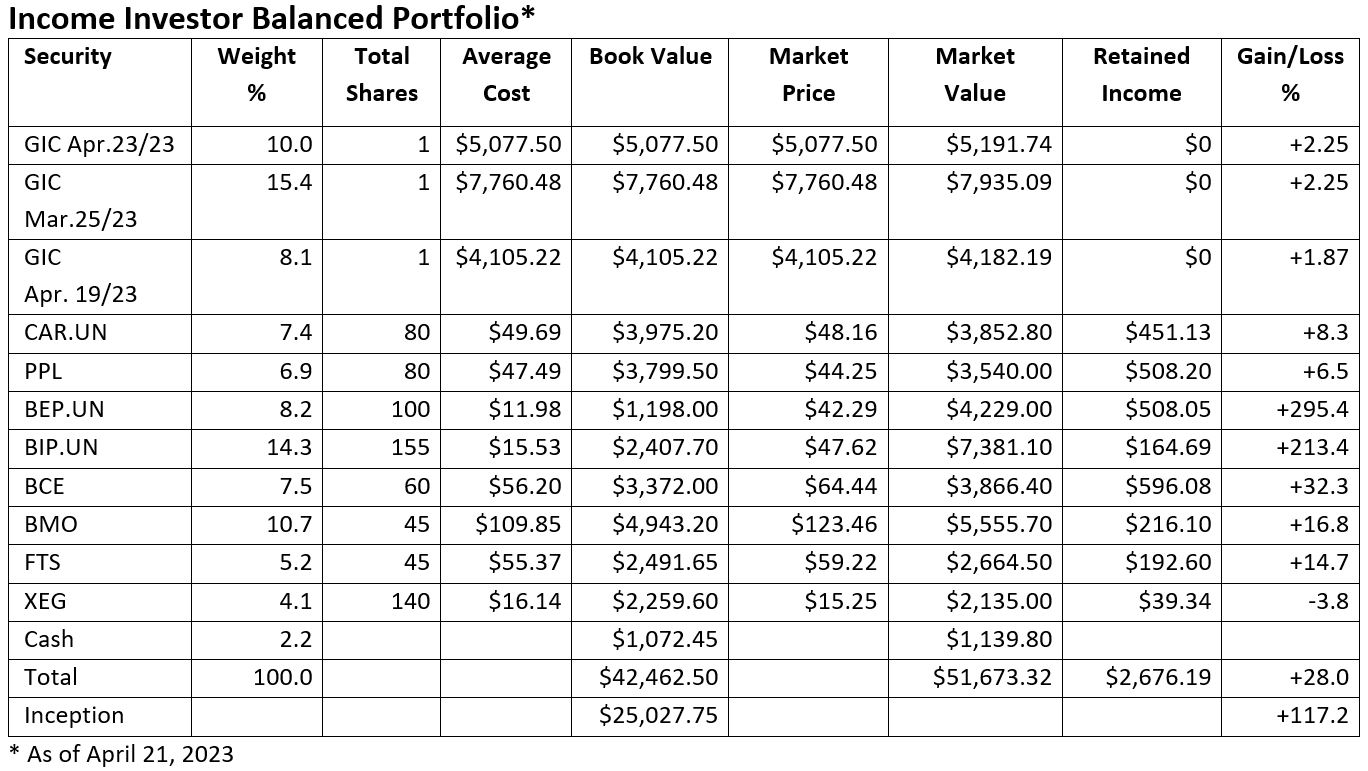Screen dimensions: 1368x771
Task: Select the GIC Apr.23/23 security cell
Action: (99, 145)
